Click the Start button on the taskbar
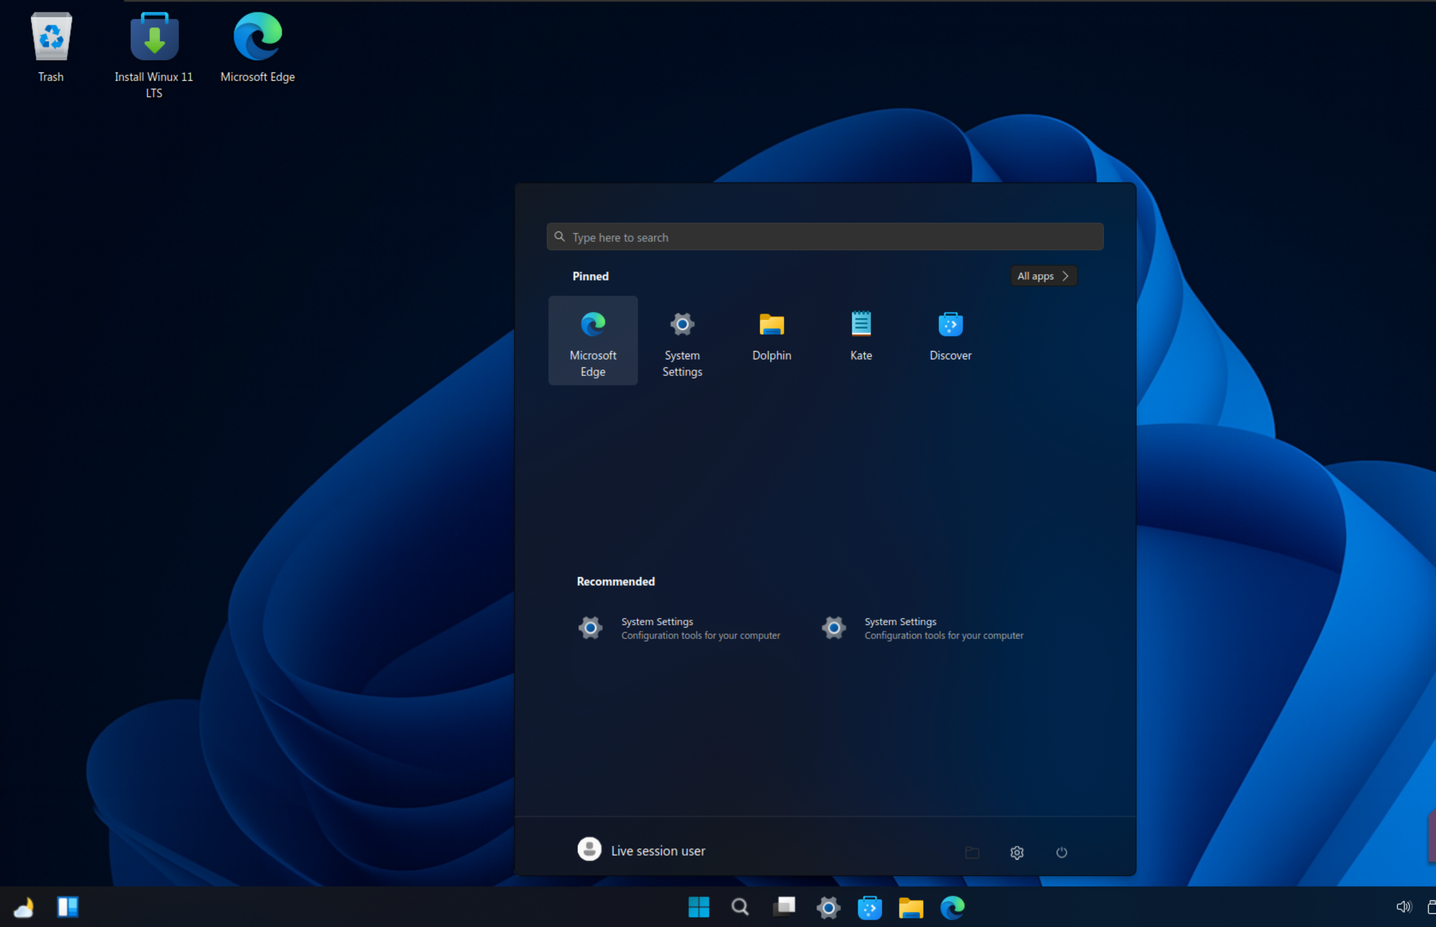The image size is (1436, 927). click(x=698, y=906)
